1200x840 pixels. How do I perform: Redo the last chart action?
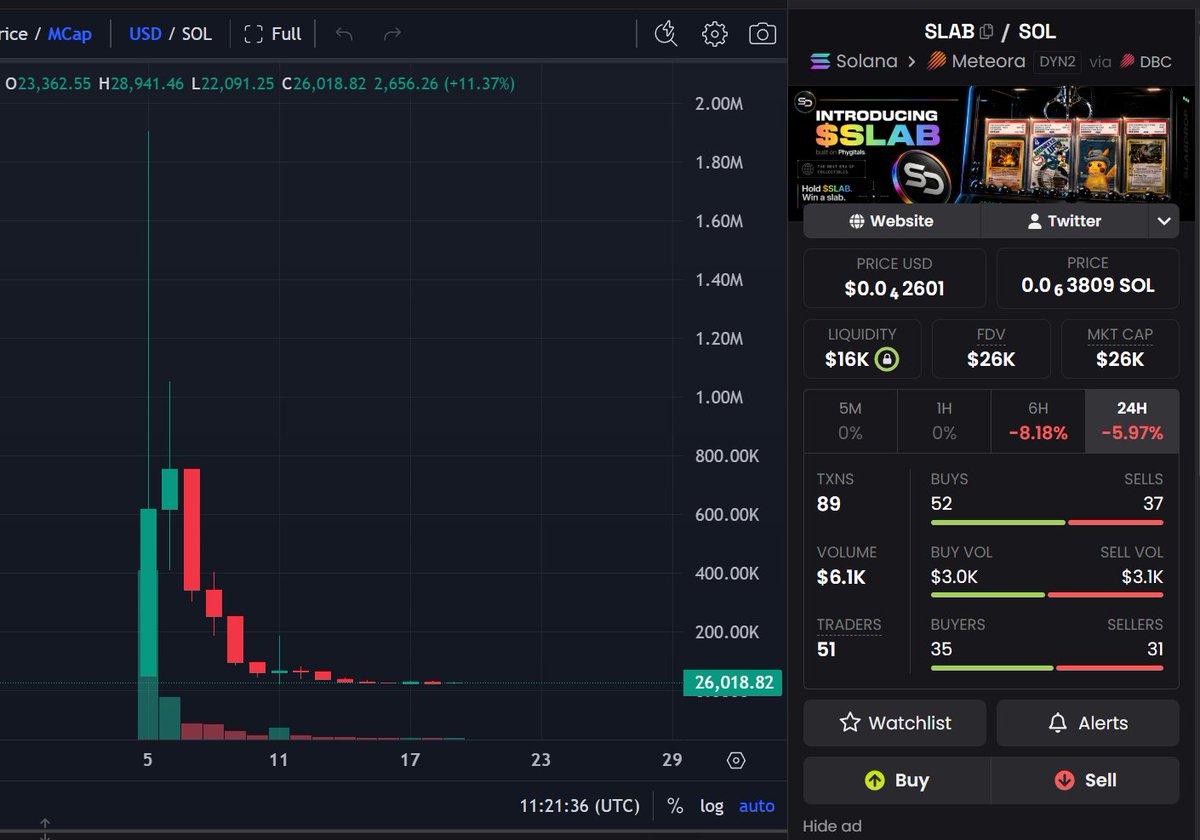pyautogui.click(x=392, y=34)
